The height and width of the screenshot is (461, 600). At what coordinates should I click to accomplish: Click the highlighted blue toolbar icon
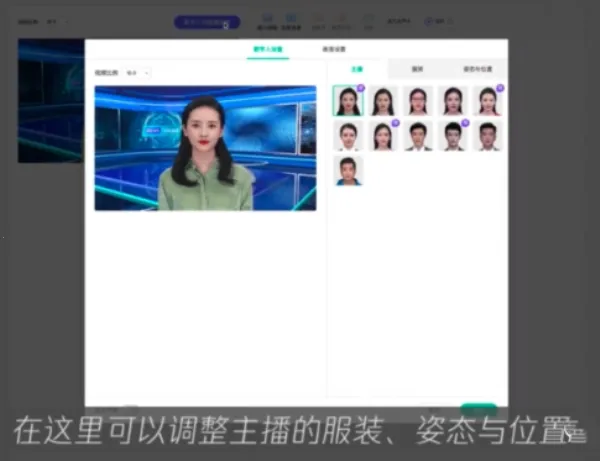click(291, 21)
